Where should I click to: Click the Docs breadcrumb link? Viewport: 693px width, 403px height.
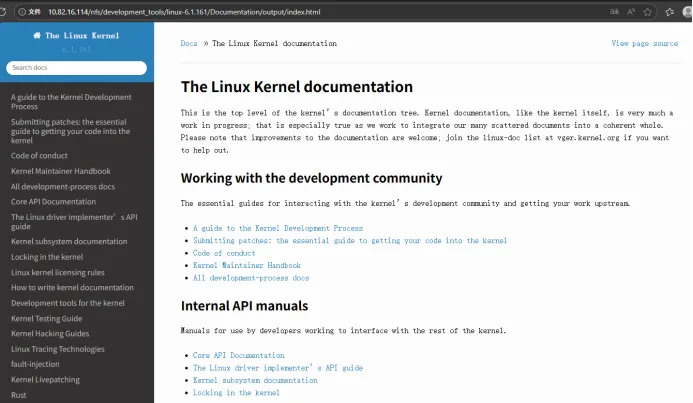[189, 43]
